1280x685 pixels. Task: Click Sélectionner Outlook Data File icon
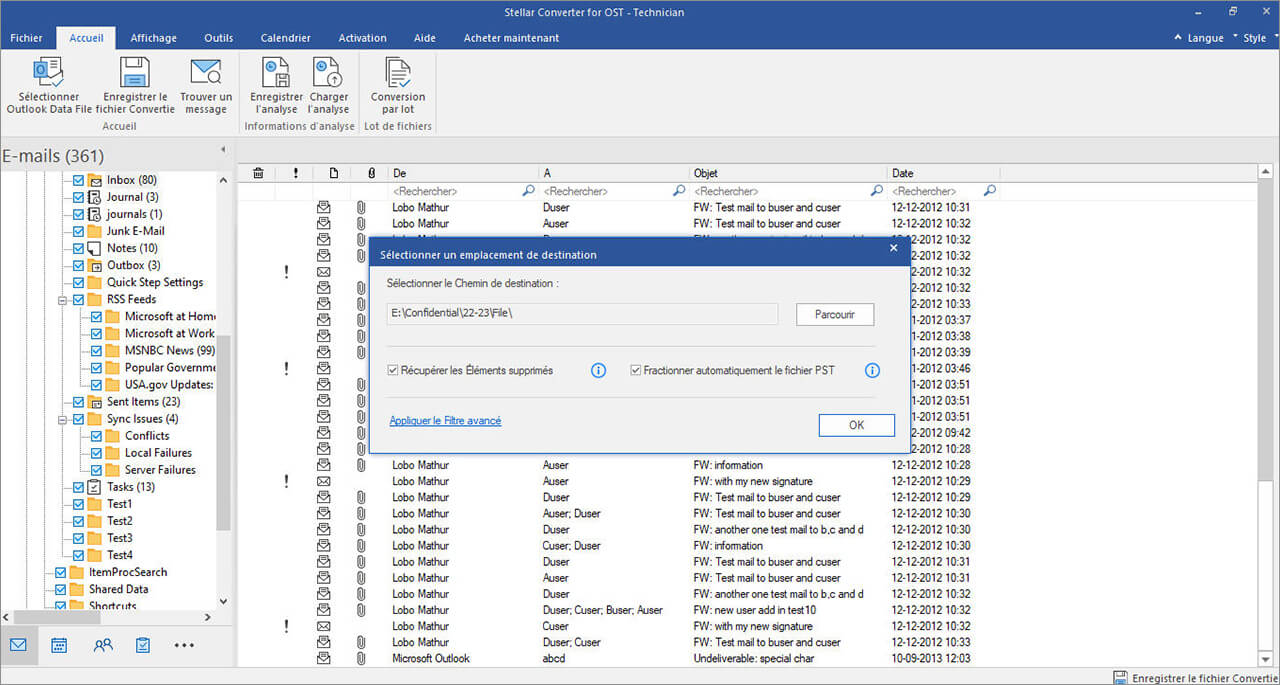(x=48, y=72)
